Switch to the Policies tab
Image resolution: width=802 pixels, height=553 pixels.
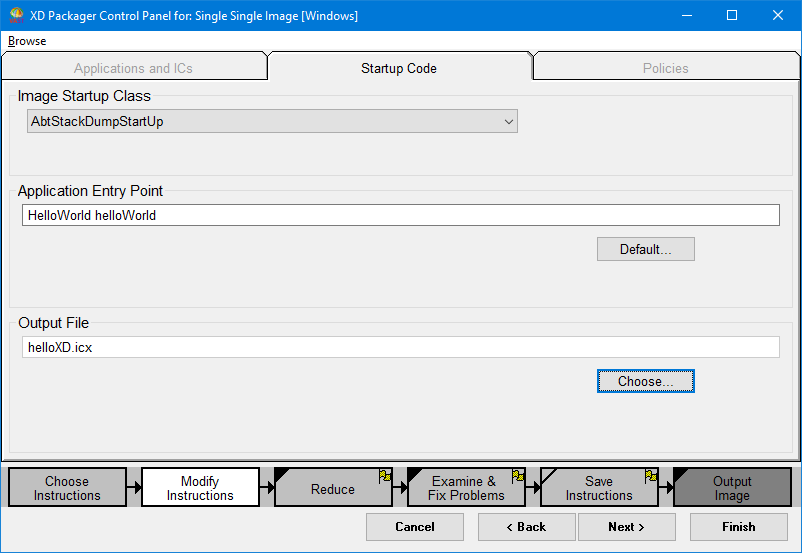coord(665,68)
